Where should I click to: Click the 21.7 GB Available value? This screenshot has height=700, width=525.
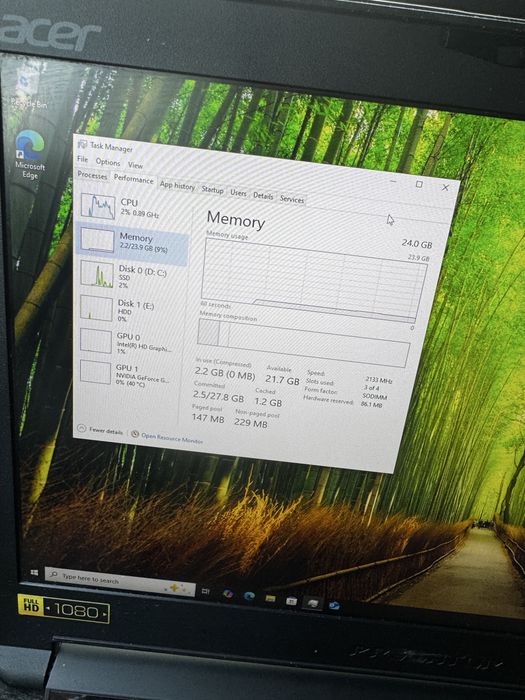(x=282, y=379)
